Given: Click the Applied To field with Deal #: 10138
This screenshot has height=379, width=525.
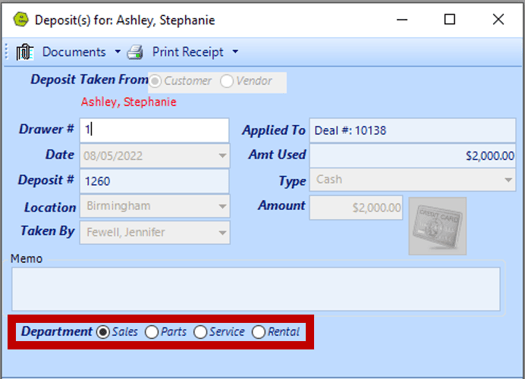Looking at the screenshot, I should click(412, 130).
